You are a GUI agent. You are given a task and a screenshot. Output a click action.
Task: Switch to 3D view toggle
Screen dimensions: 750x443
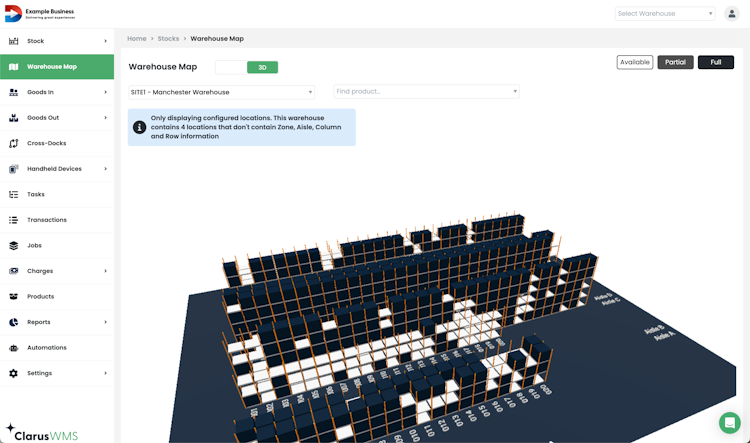coord(262,67)
